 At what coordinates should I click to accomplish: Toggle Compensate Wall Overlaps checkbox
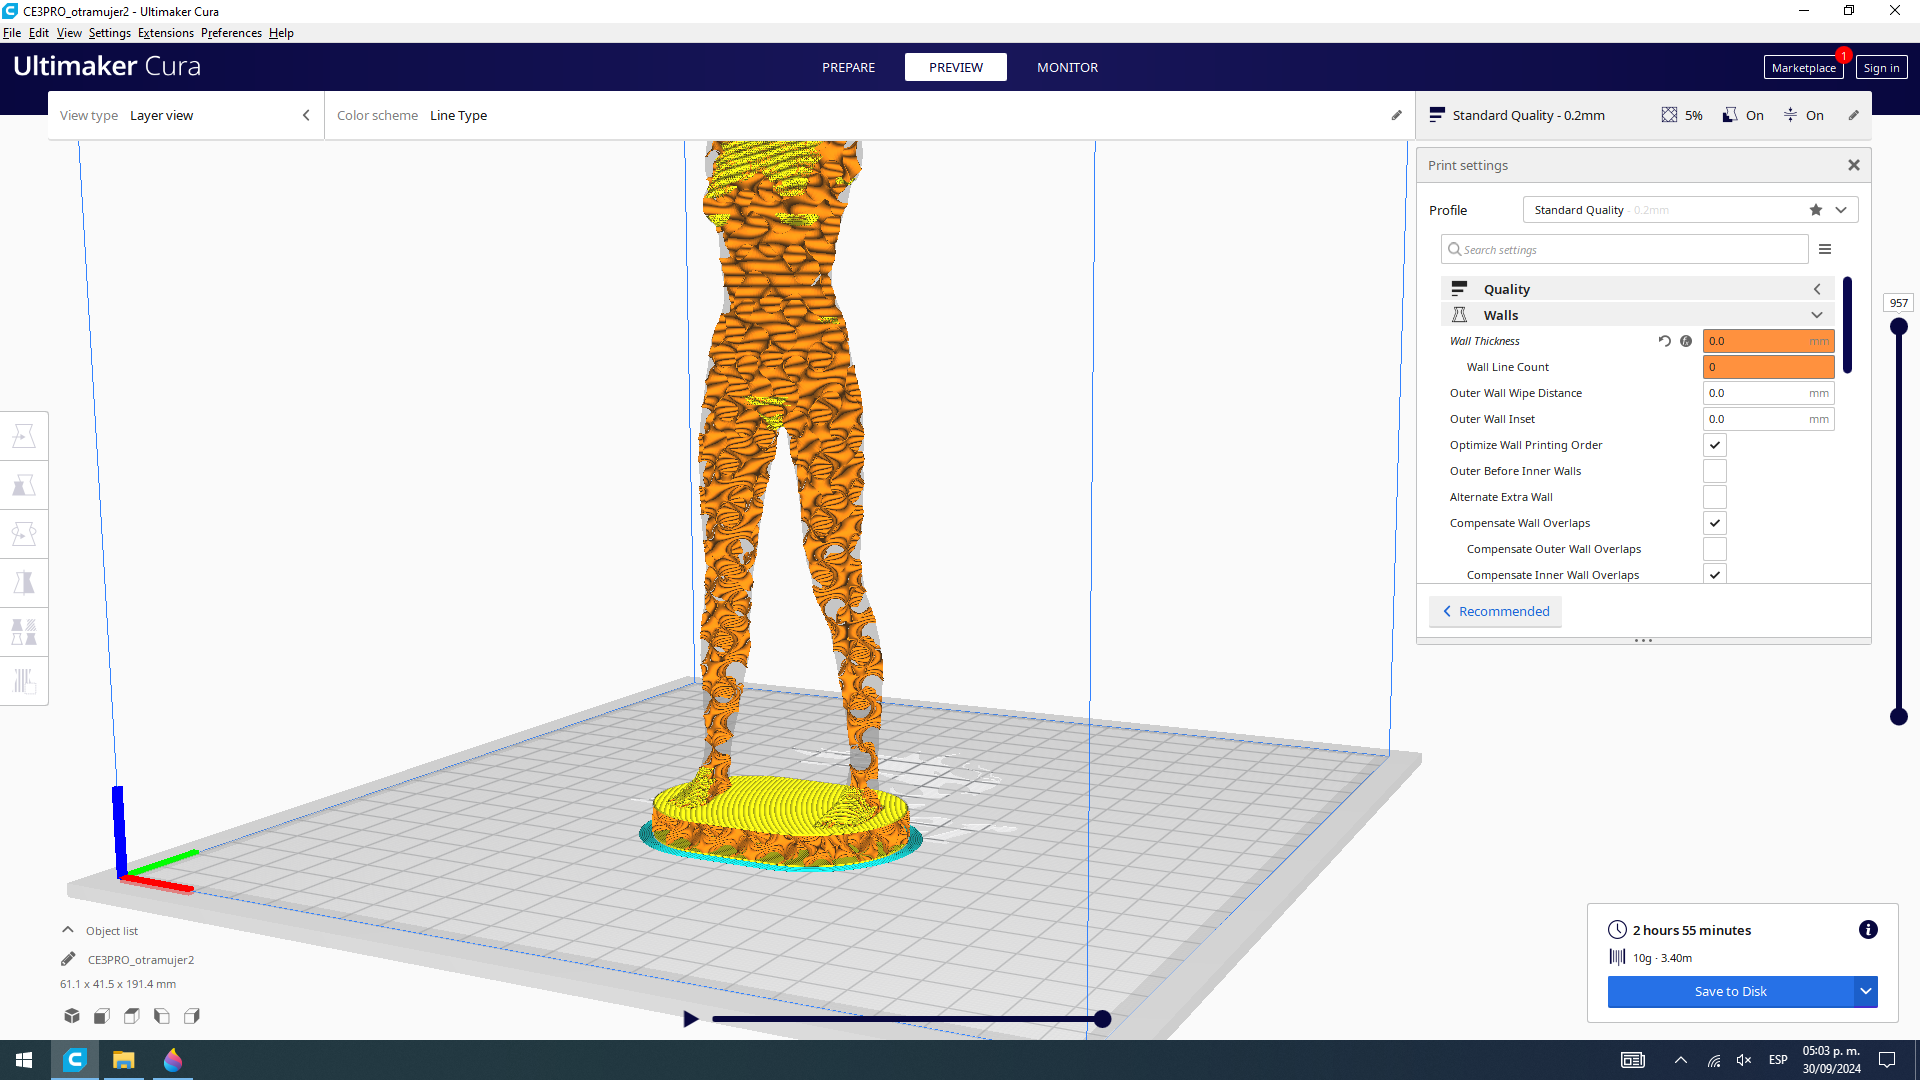[1714, 522]
